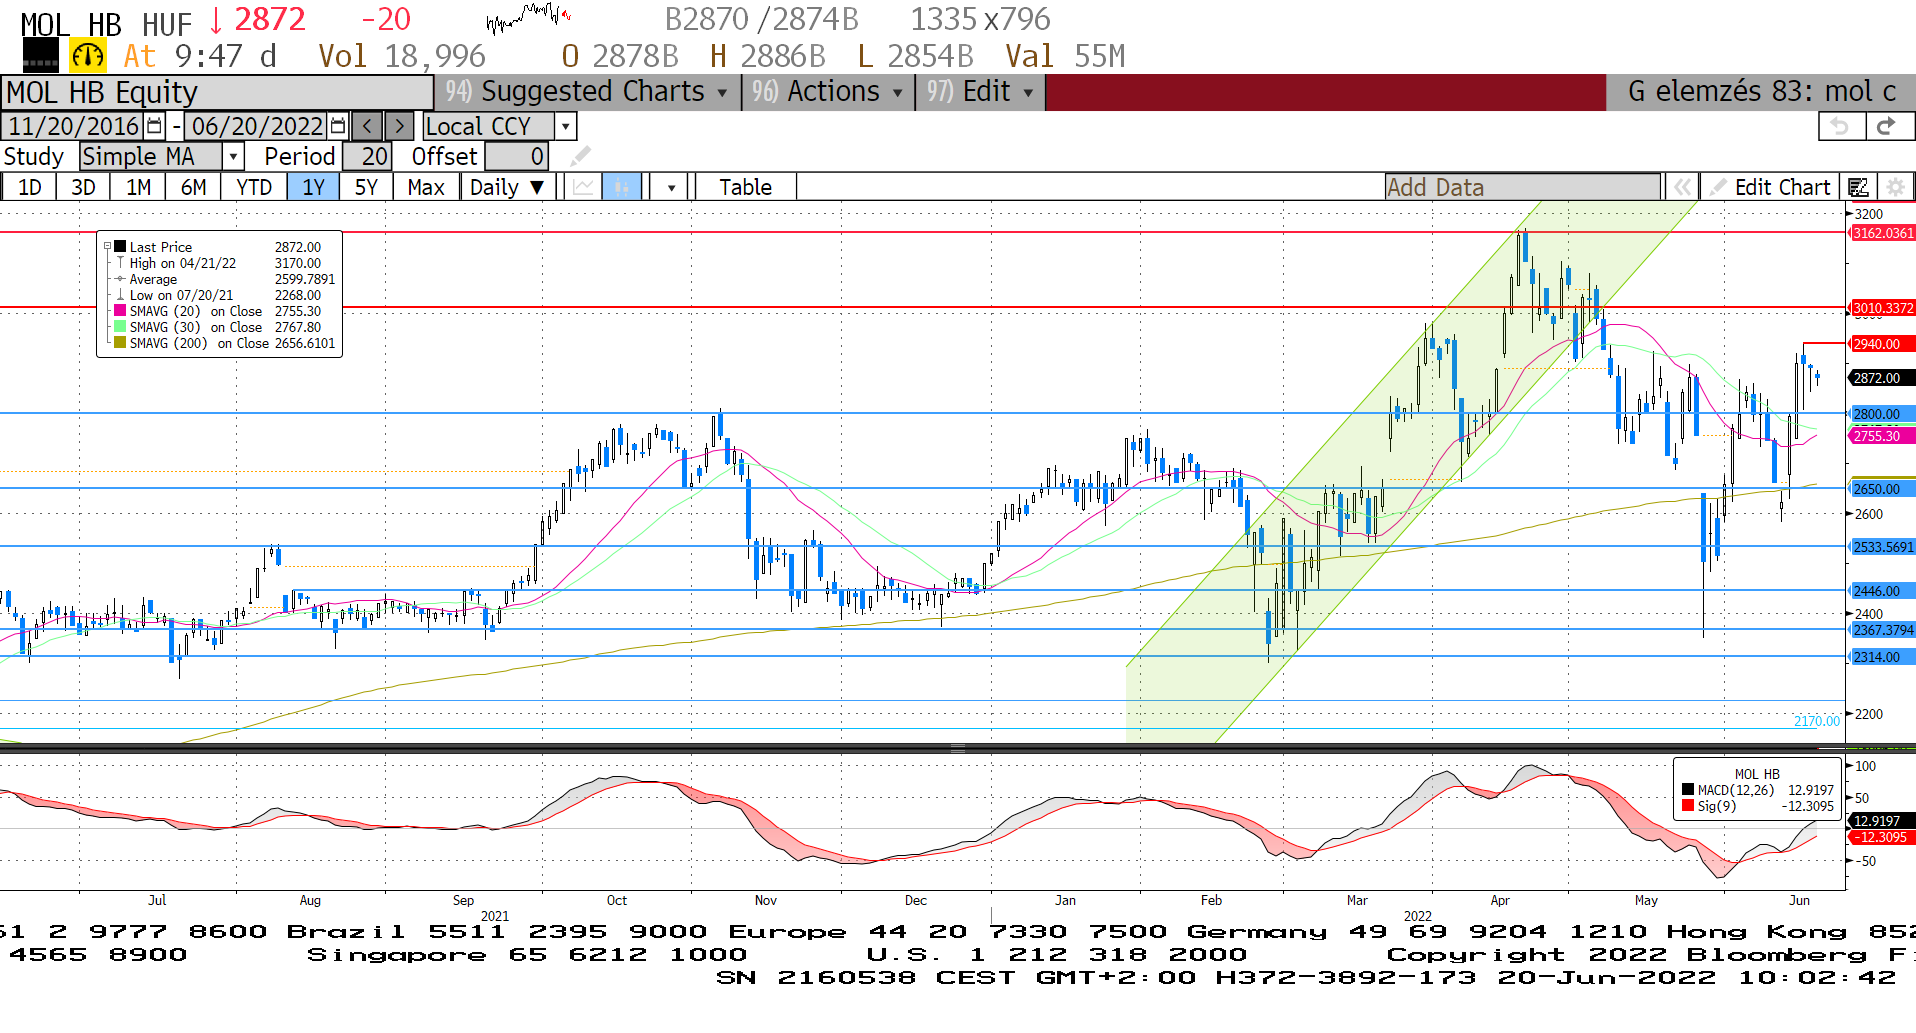Open chart settings gear icon
The image size is (1916, 1033).
(1894, 187)
